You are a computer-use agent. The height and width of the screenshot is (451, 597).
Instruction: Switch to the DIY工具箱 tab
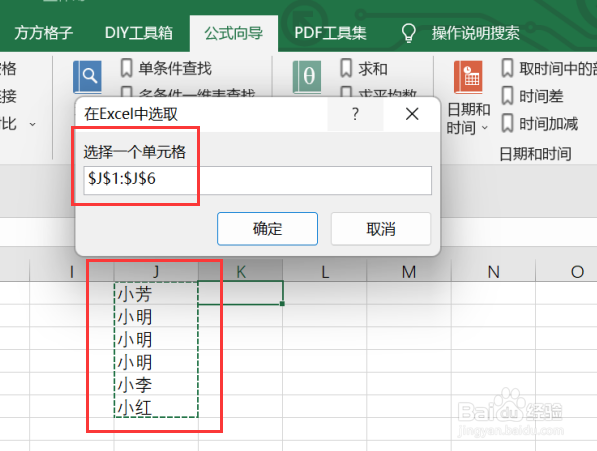coord(139,33)
